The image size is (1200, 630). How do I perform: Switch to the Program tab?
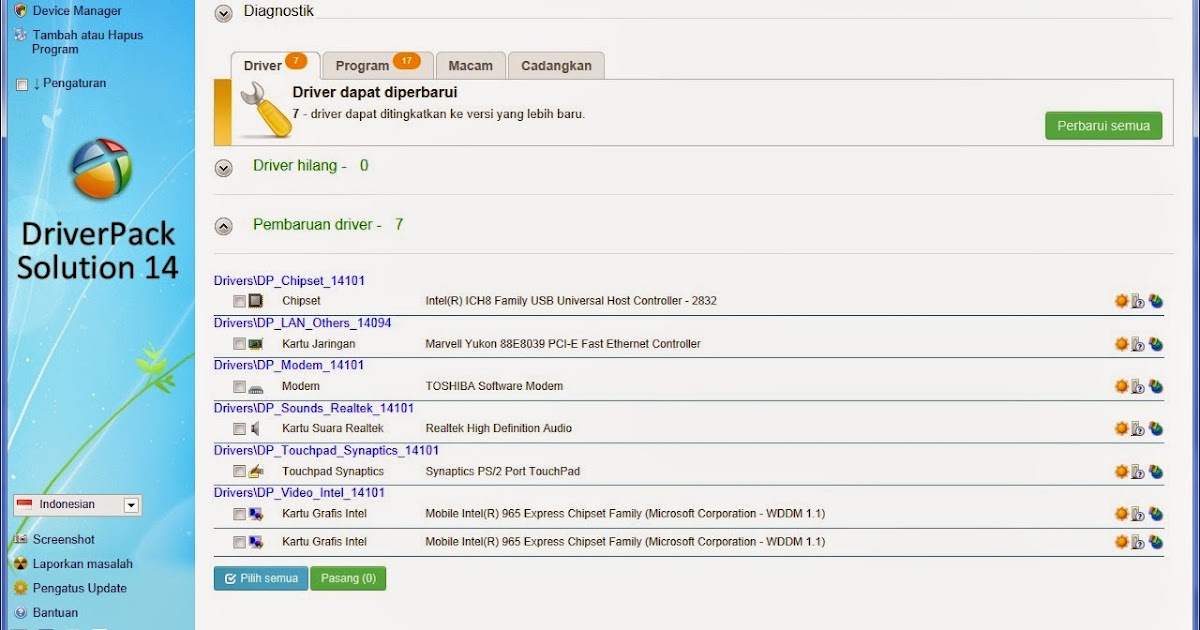pos(378,65)
